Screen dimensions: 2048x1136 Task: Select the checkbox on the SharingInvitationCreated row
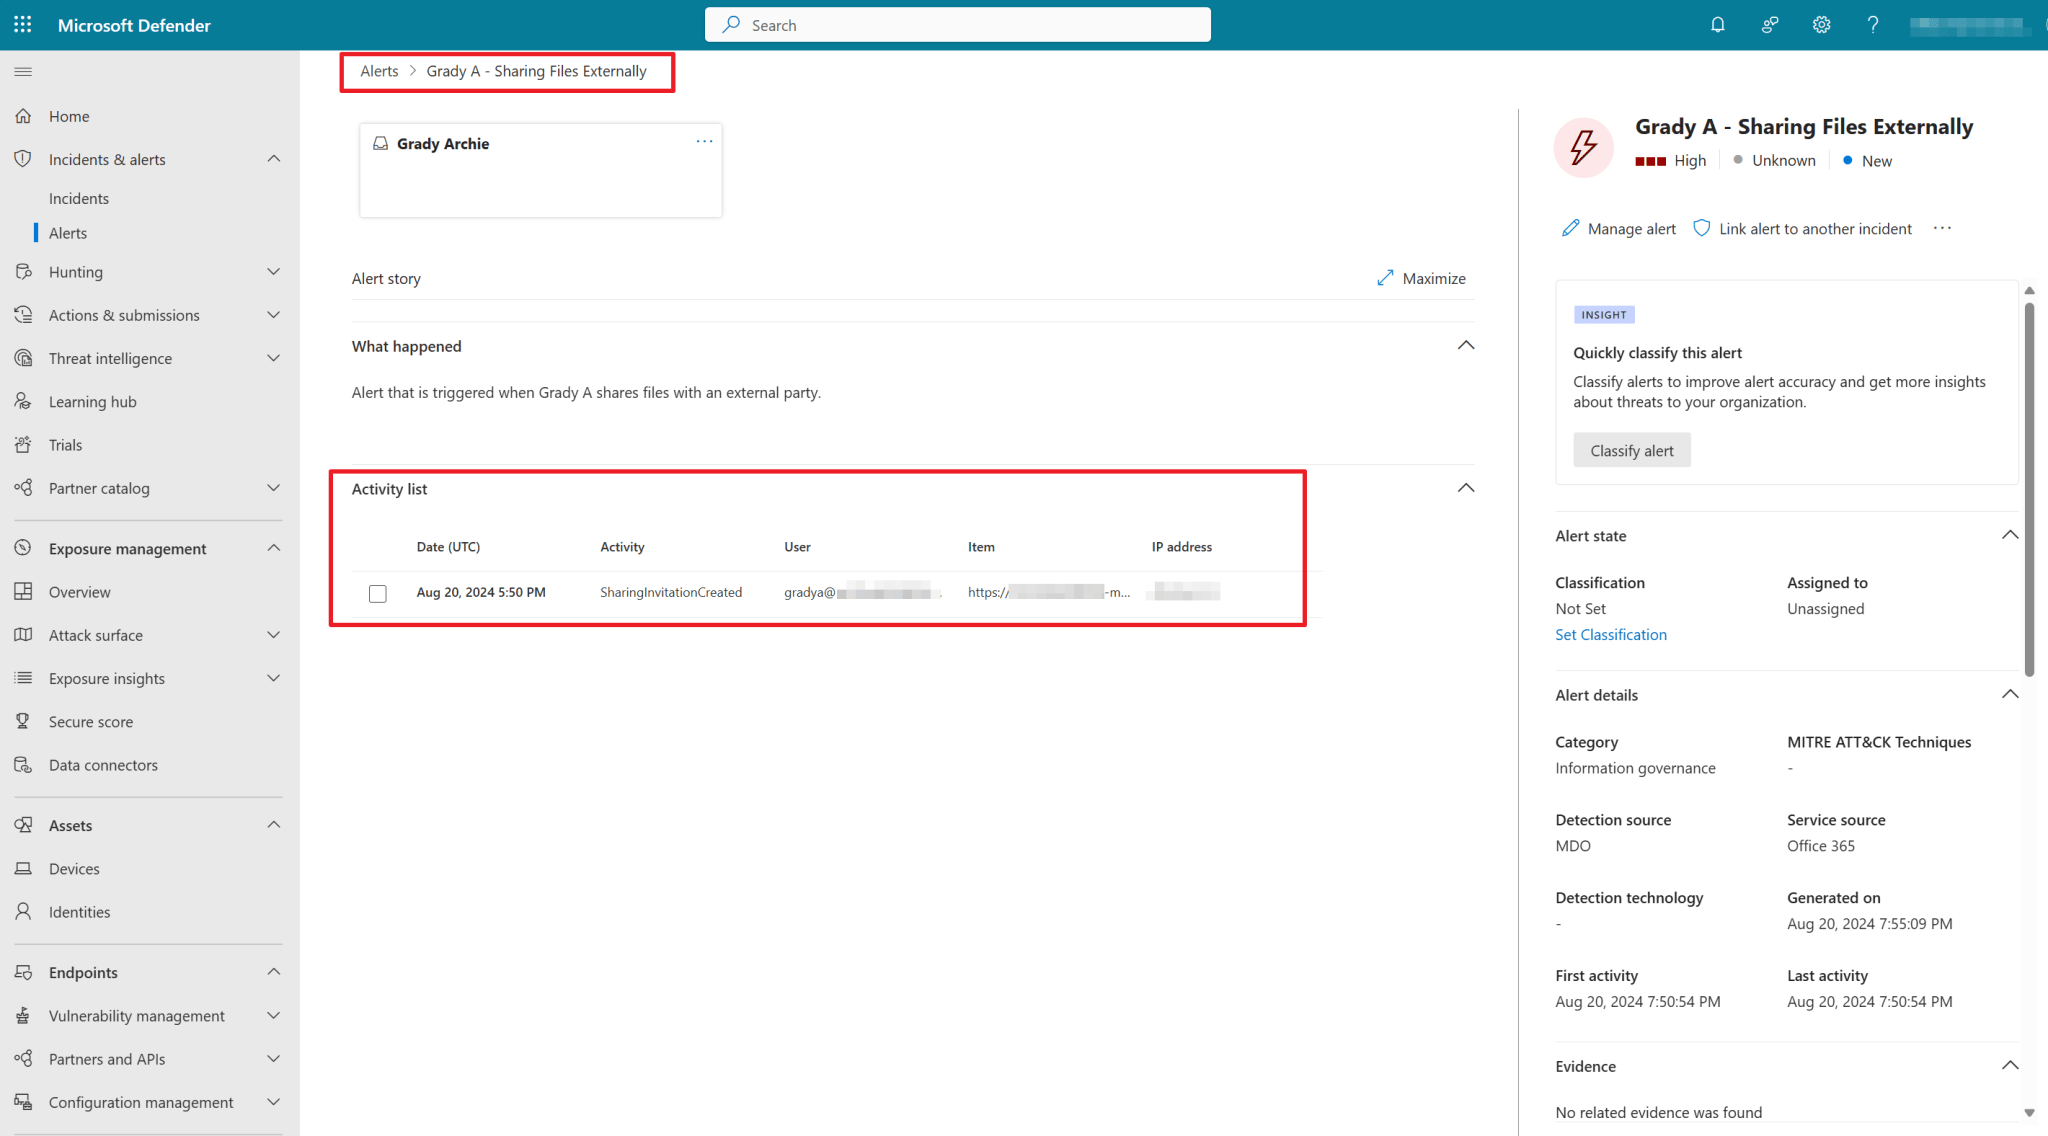(378, 593)
